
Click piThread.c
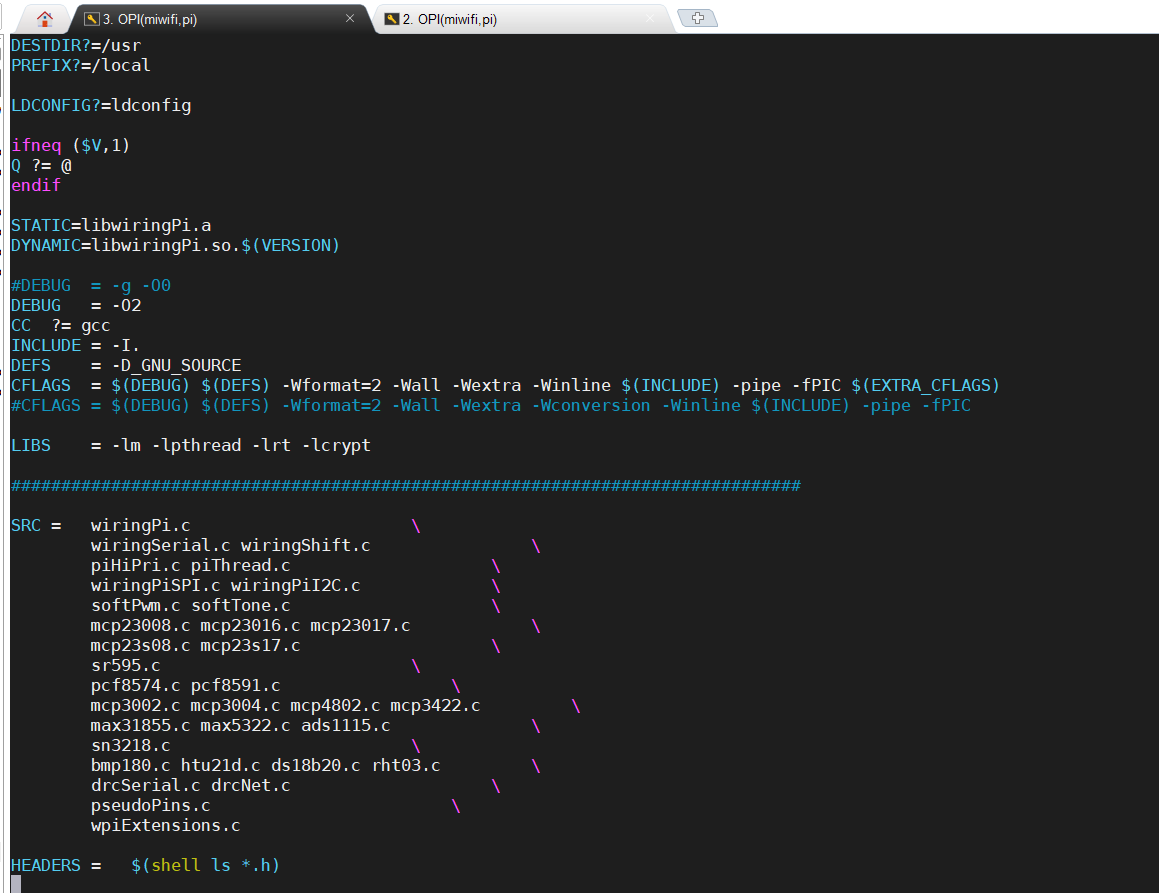(x=240, y=565)
